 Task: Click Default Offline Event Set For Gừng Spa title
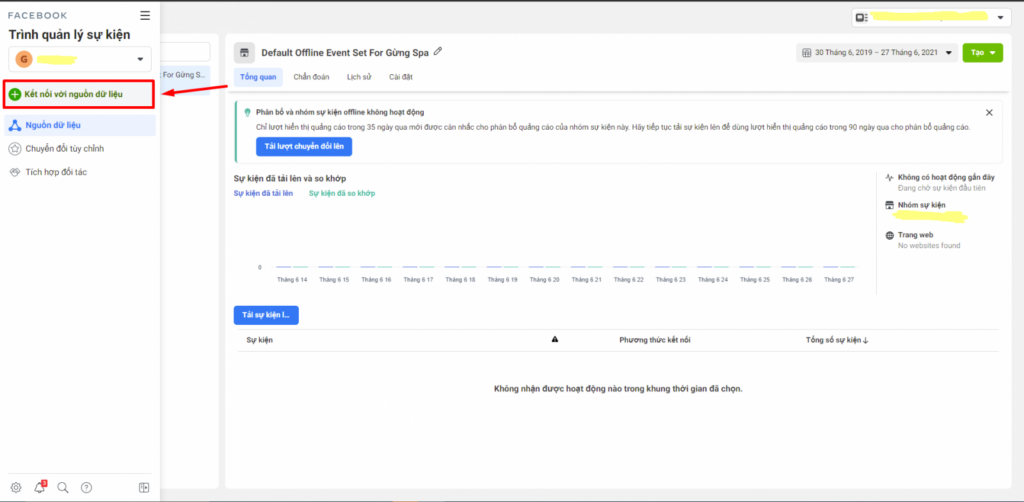click(345, 53)
